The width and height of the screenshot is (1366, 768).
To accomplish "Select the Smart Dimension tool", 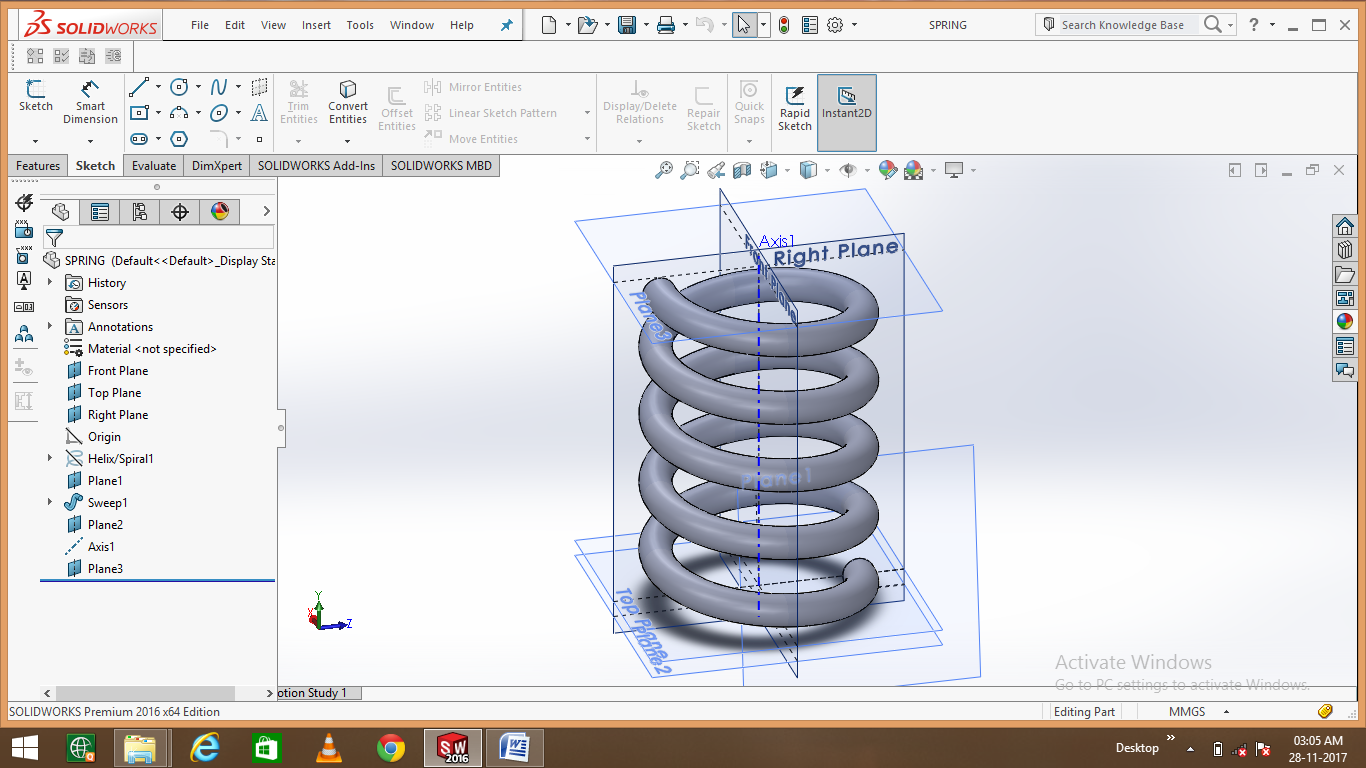I will 90,100.
